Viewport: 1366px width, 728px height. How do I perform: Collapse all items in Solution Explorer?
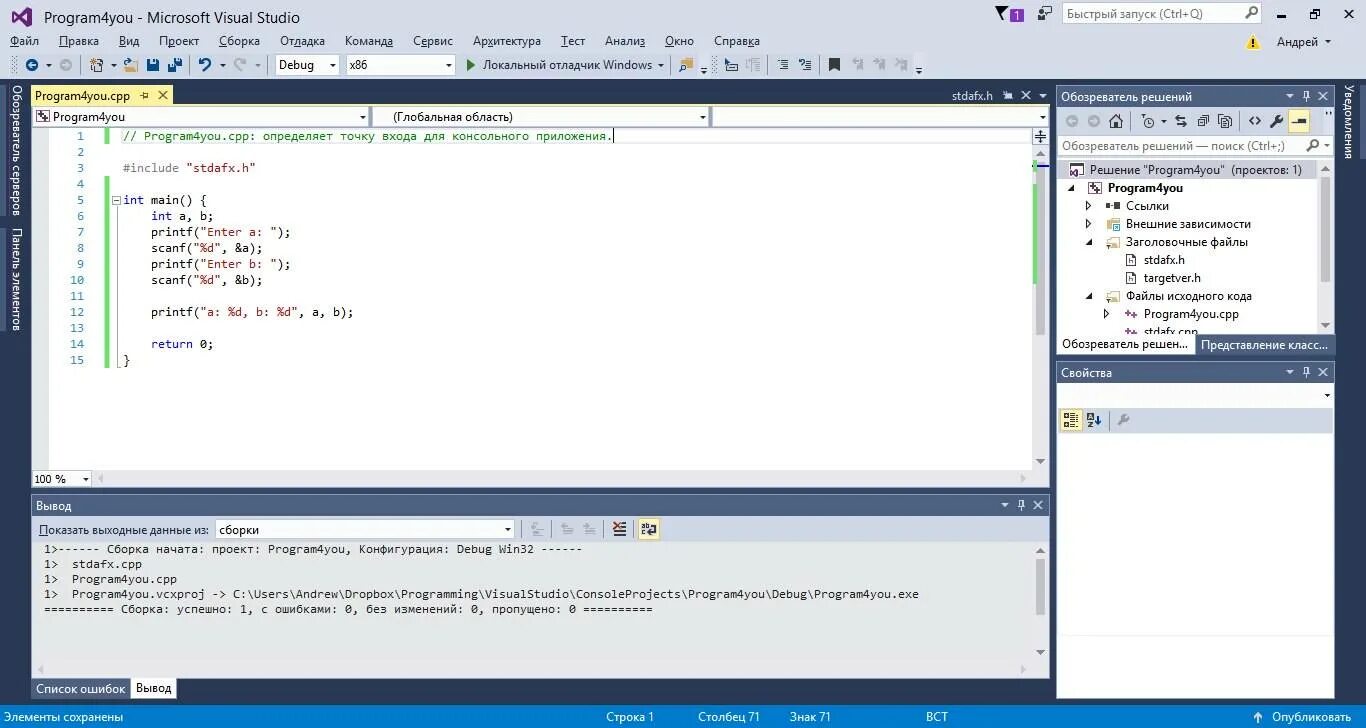1202,121
